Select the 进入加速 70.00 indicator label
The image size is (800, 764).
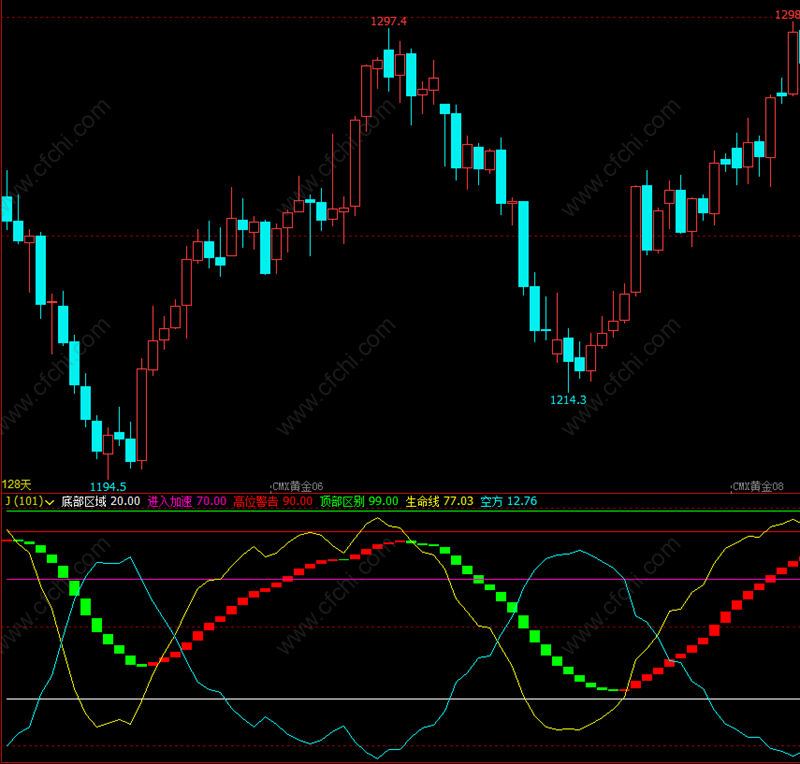click(187, 501)
